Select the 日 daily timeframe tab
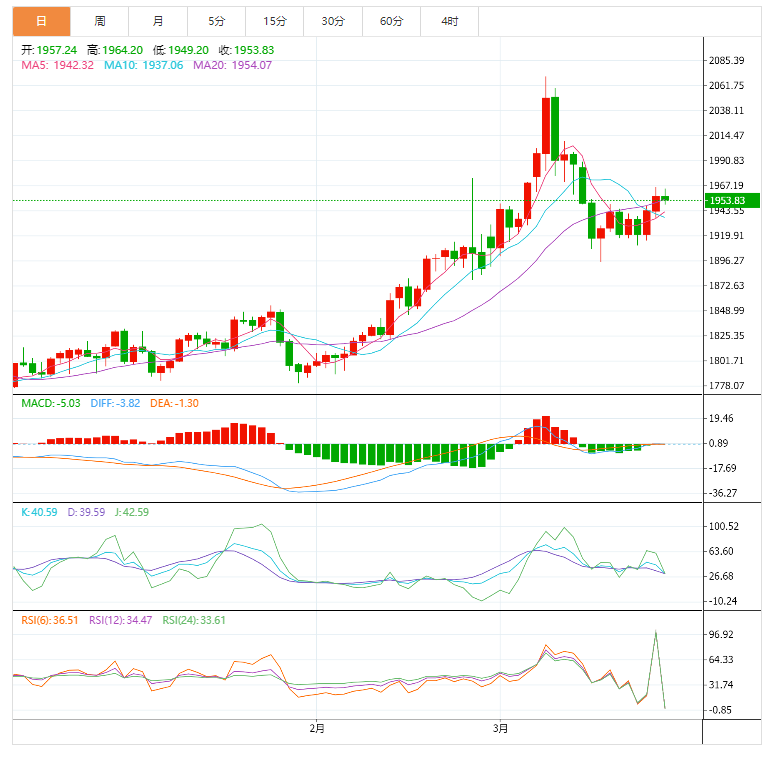The width and height of the screenshot is (773, 758). coord(41,21)
